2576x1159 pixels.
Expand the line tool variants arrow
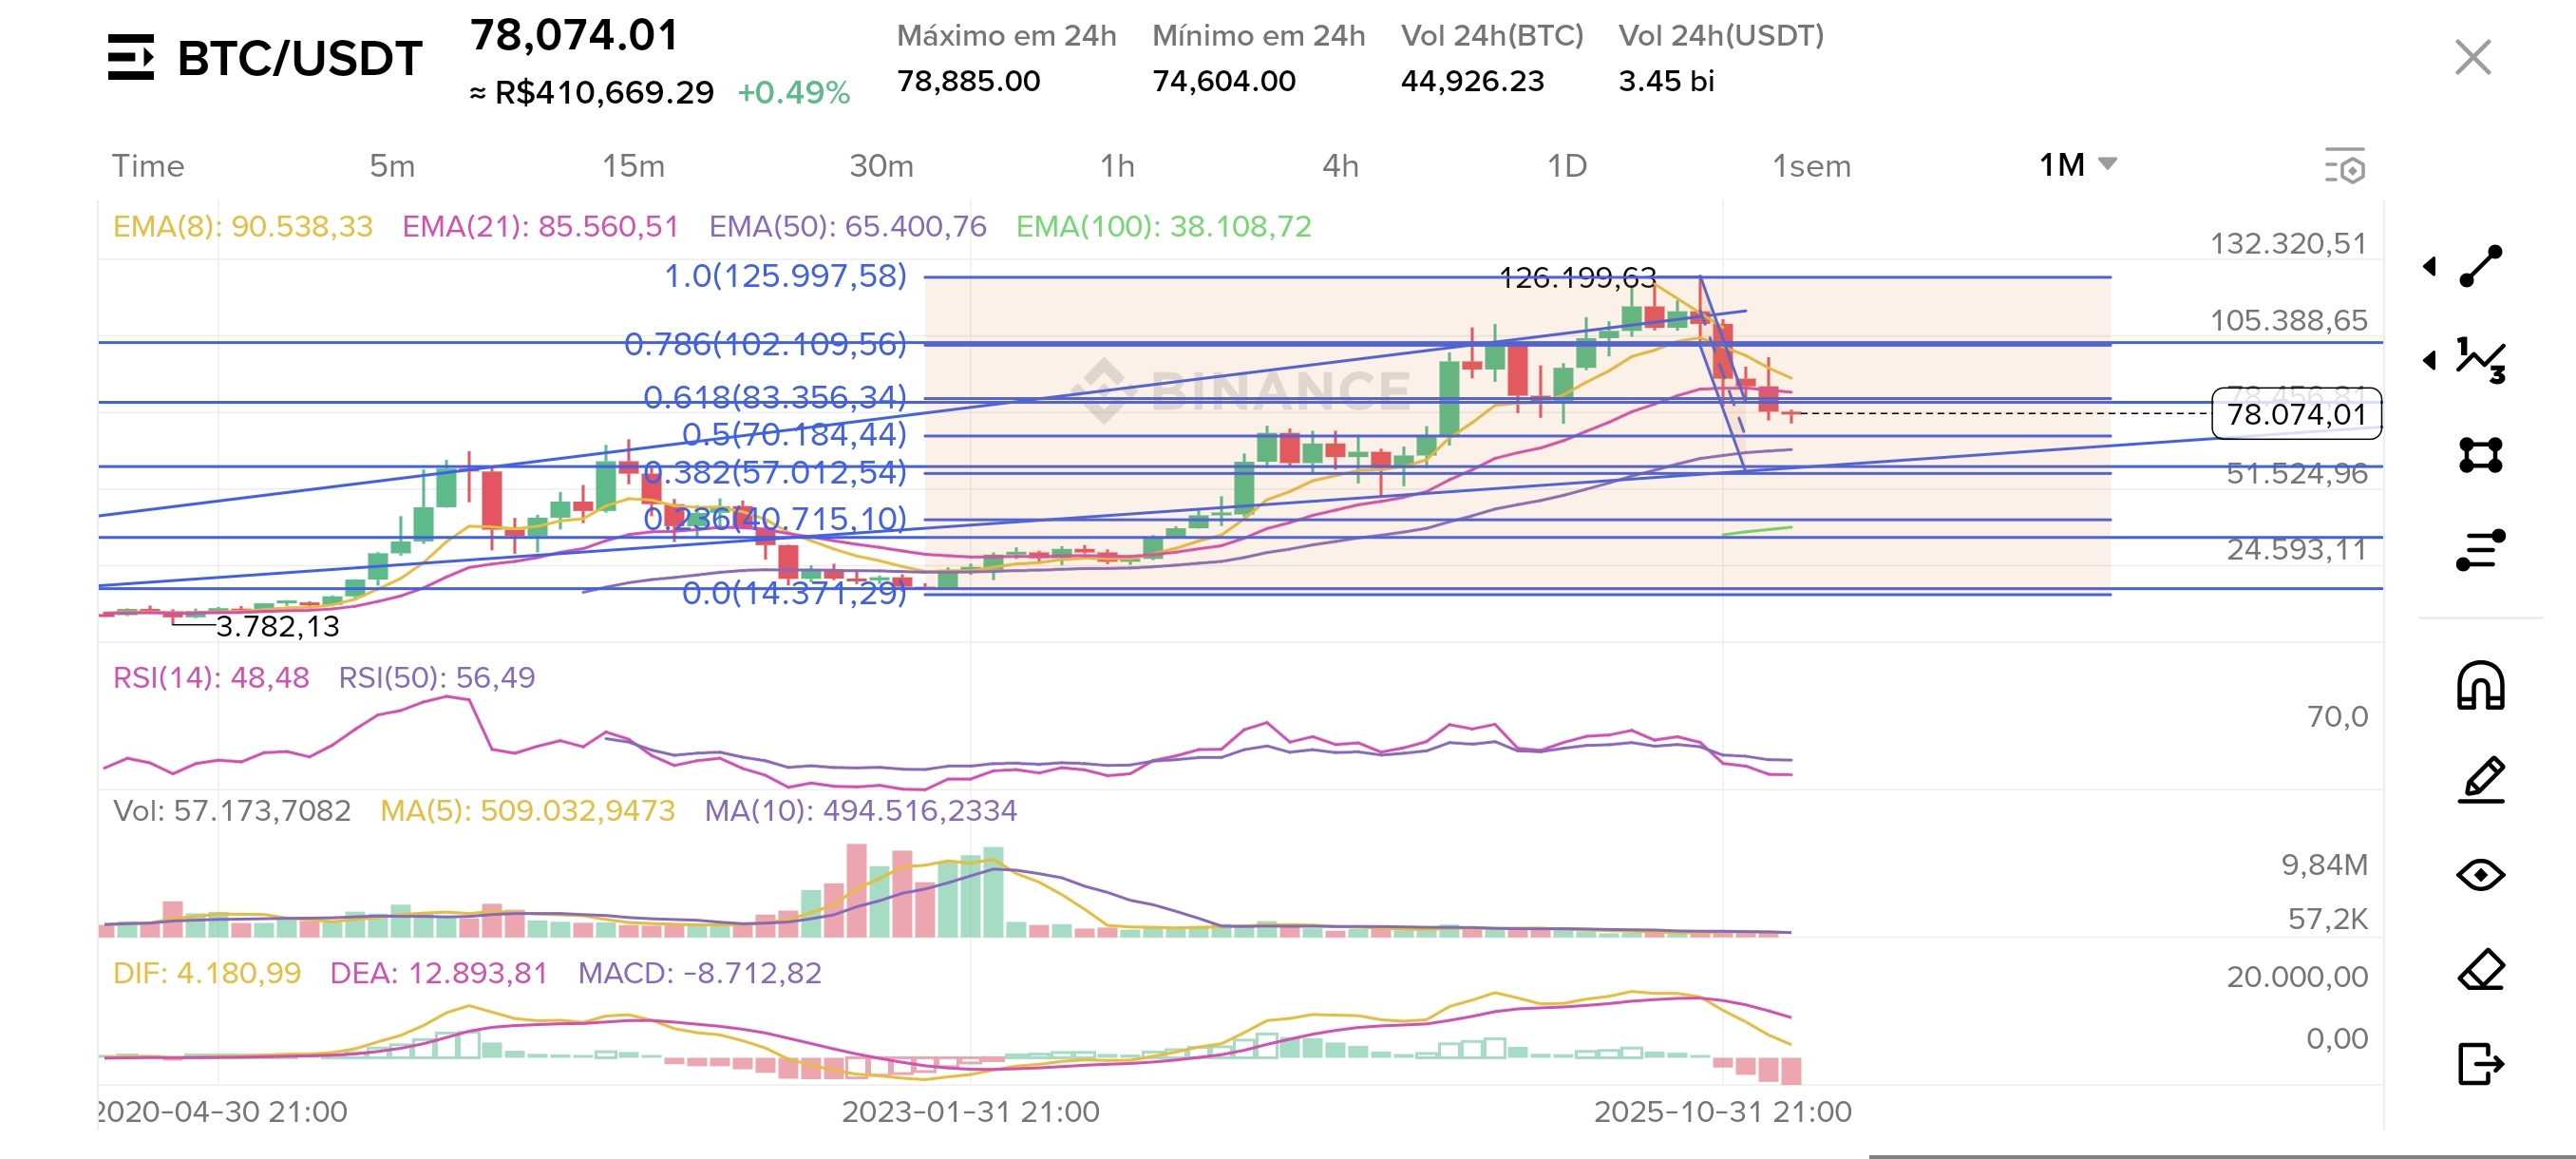coord(2430,266)
